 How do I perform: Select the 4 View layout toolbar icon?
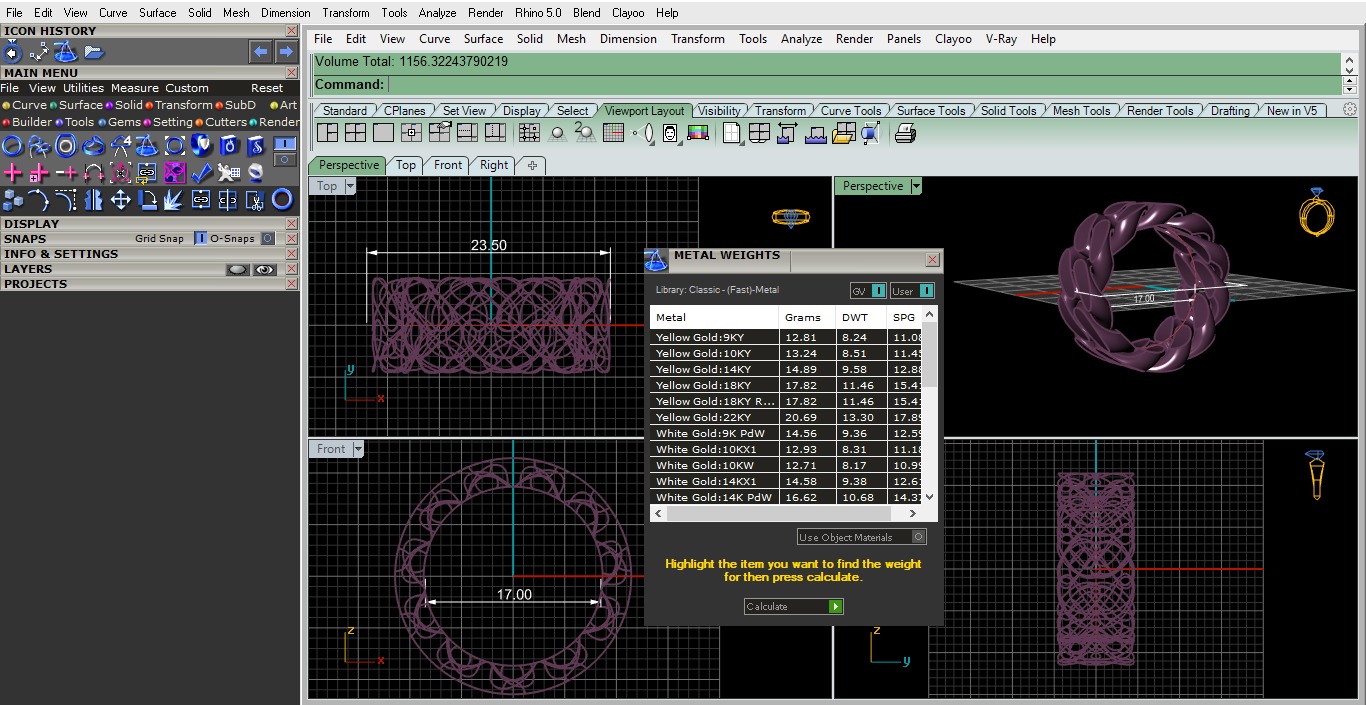[x=355, y=132]
